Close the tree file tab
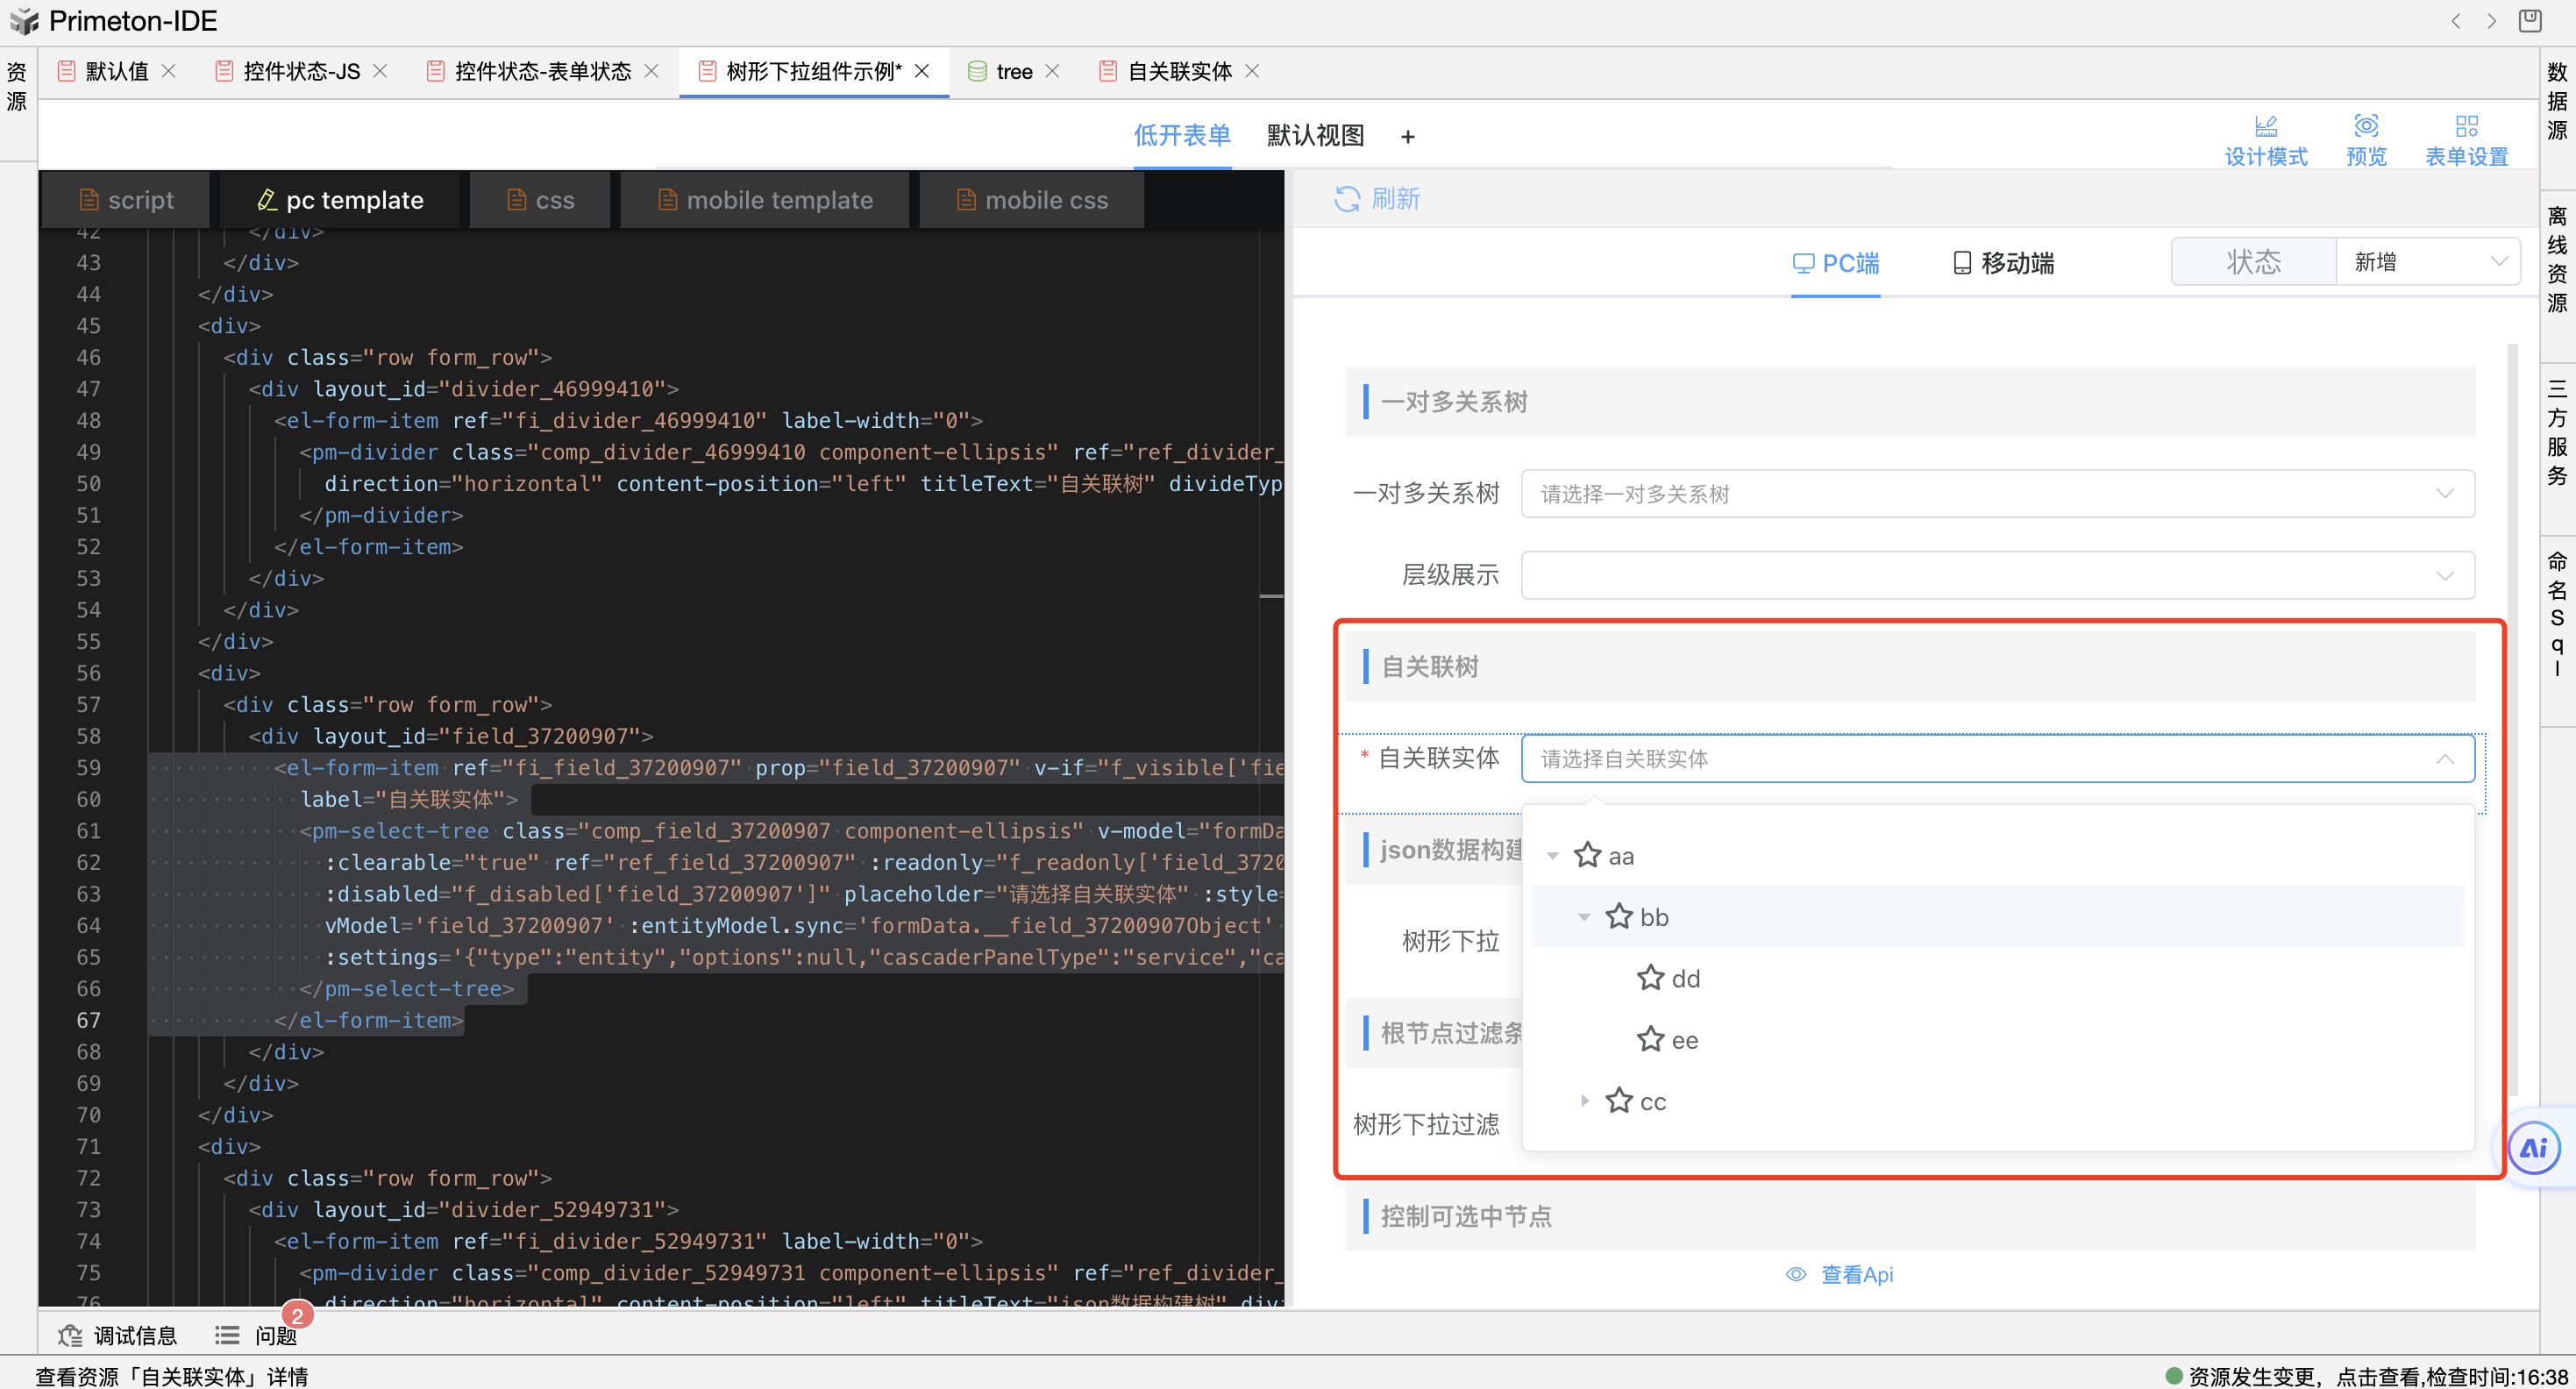 1052,71
